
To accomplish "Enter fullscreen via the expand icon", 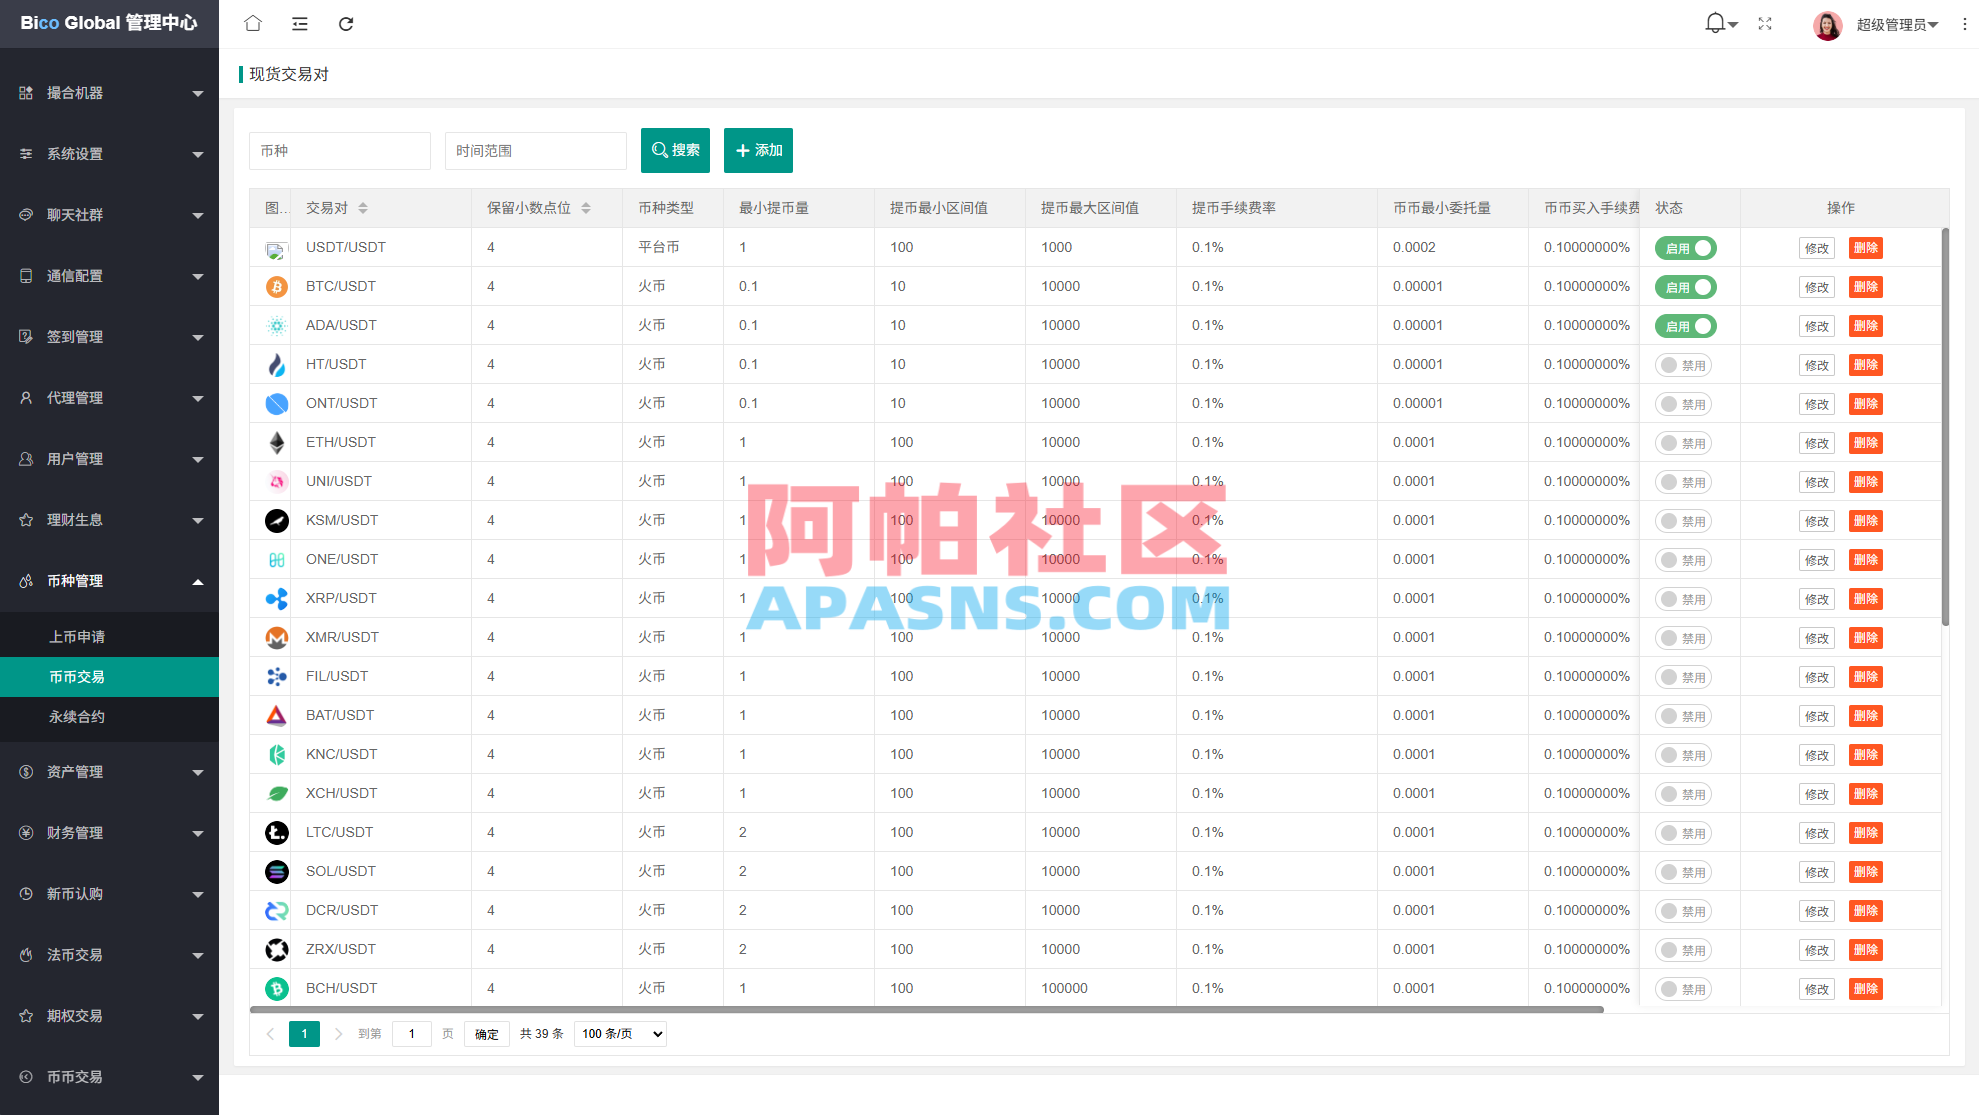I will tap(1764, 23).
